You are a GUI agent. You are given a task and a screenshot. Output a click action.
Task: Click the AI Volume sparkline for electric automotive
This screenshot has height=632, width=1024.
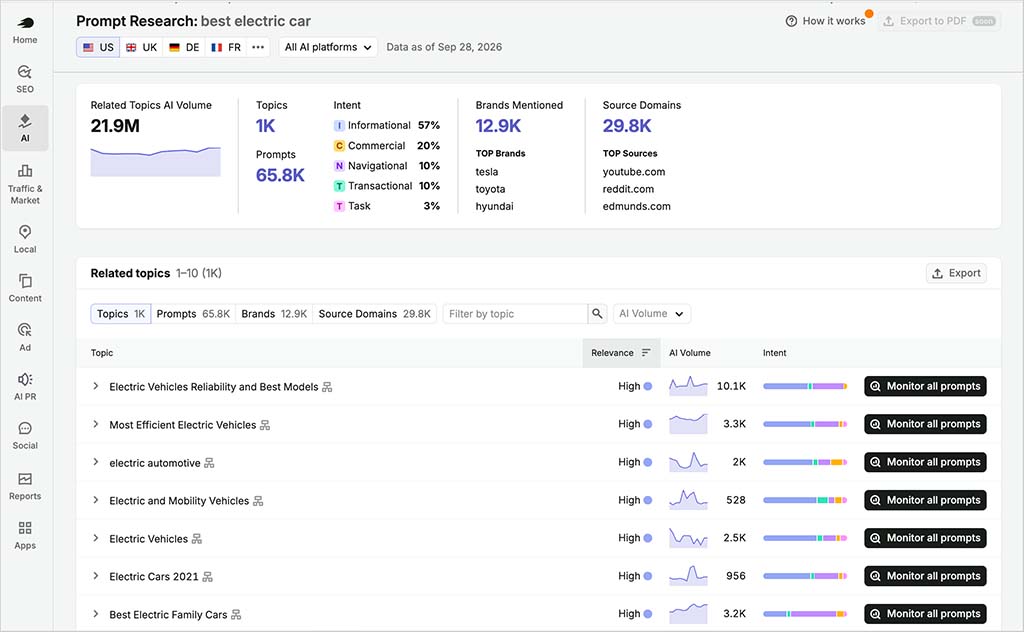click(x=688, y=462)
